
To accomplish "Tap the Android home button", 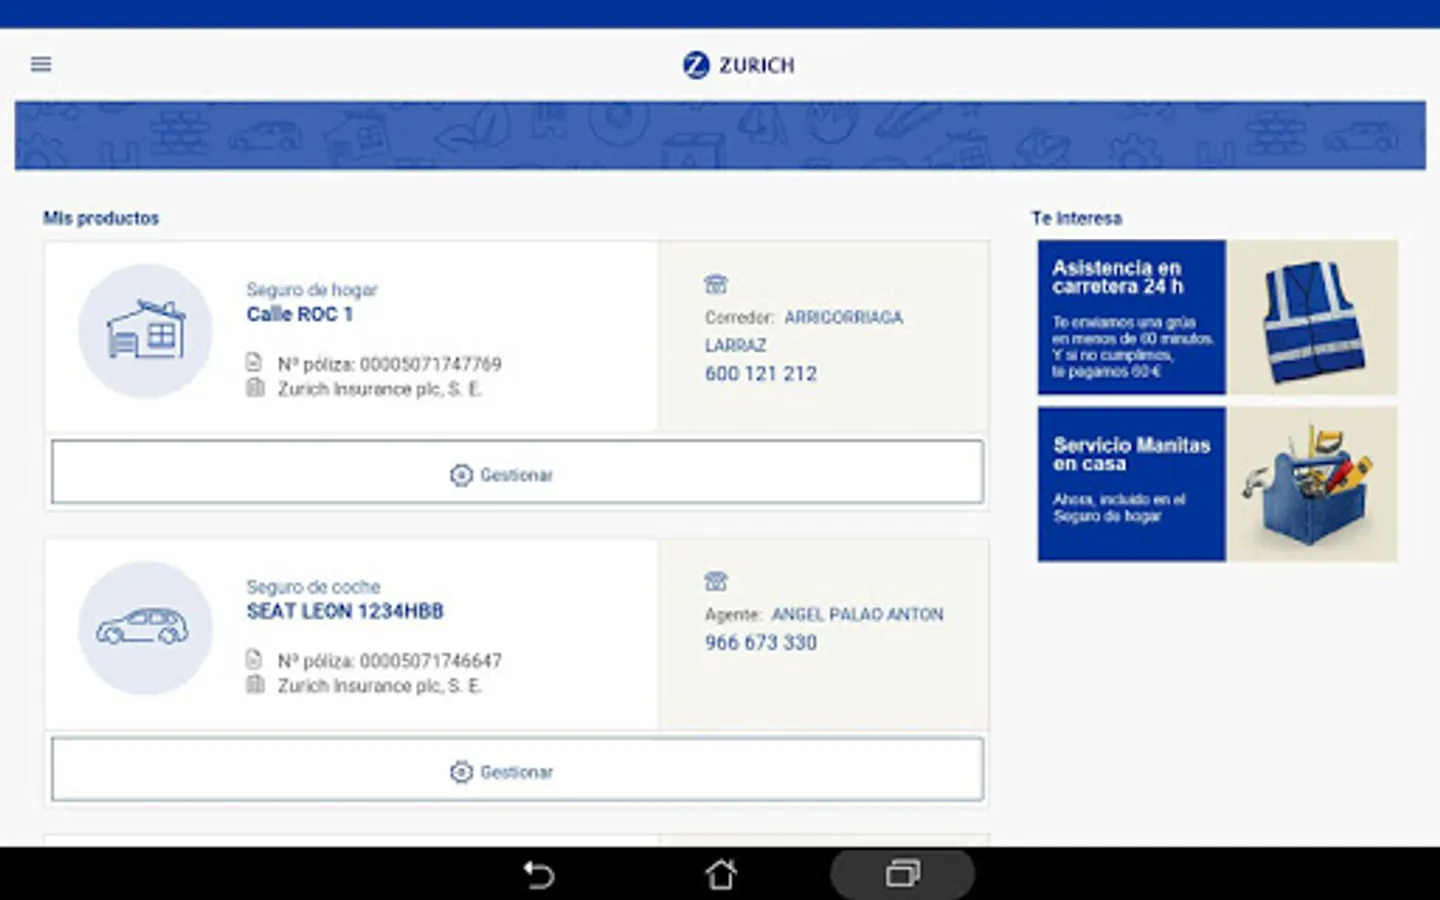I will [x=721, y=875].
